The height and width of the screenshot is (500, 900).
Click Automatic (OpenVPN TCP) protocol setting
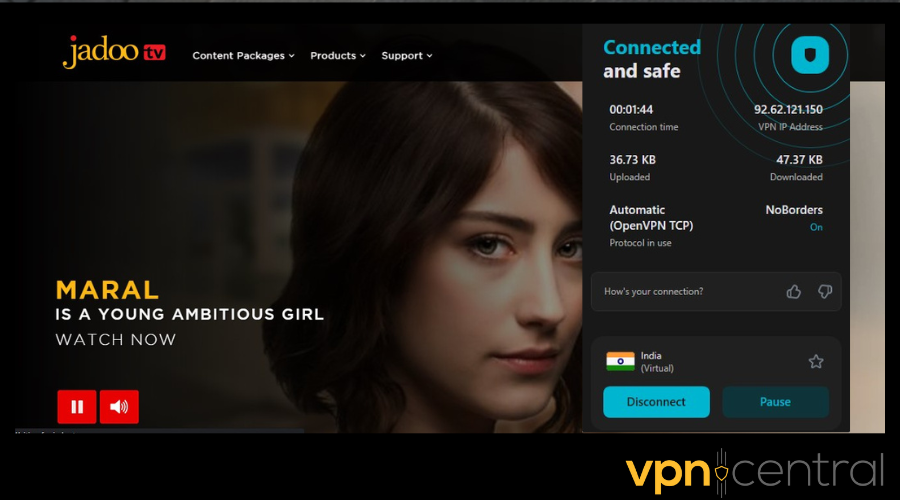(x=651, y=218)
